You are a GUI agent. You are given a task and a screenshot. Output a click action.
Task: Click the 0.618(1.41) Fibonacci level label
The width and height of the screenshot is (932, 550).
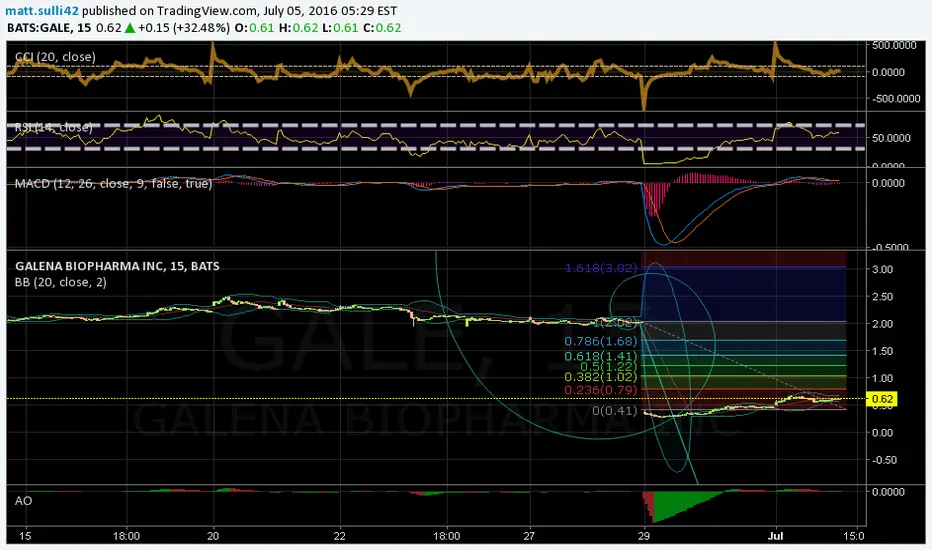(601, 357)
